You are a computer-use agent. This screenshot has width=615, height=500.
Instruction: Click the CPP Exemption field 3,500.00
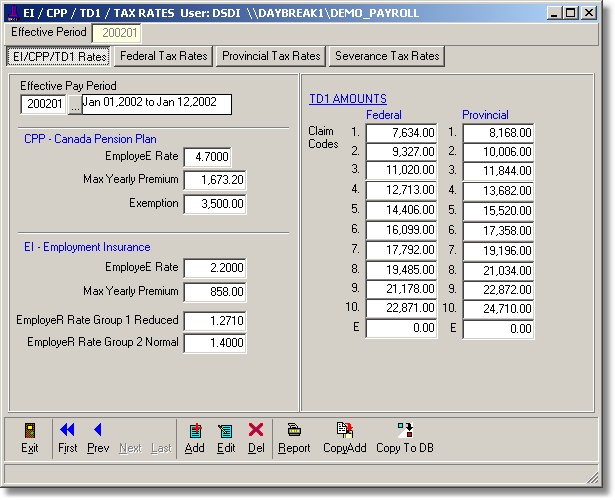click(x=215, y=204)
